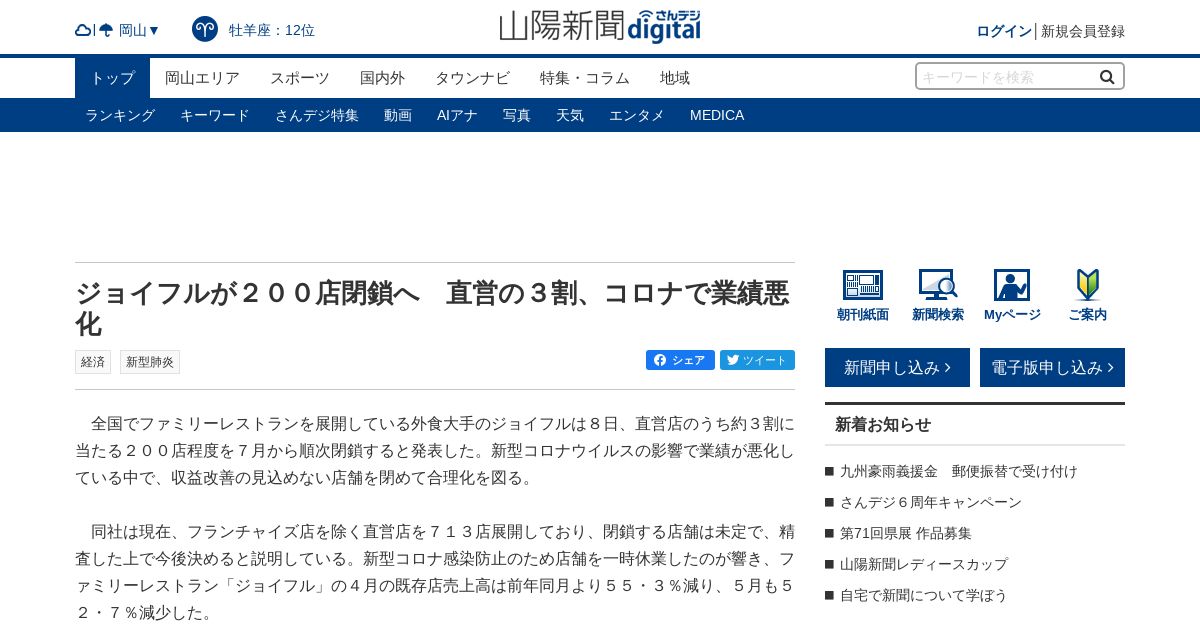Click the 電子版申し込み button
This screenshot has width=1200, height=630.
[x=1052, y=367]
